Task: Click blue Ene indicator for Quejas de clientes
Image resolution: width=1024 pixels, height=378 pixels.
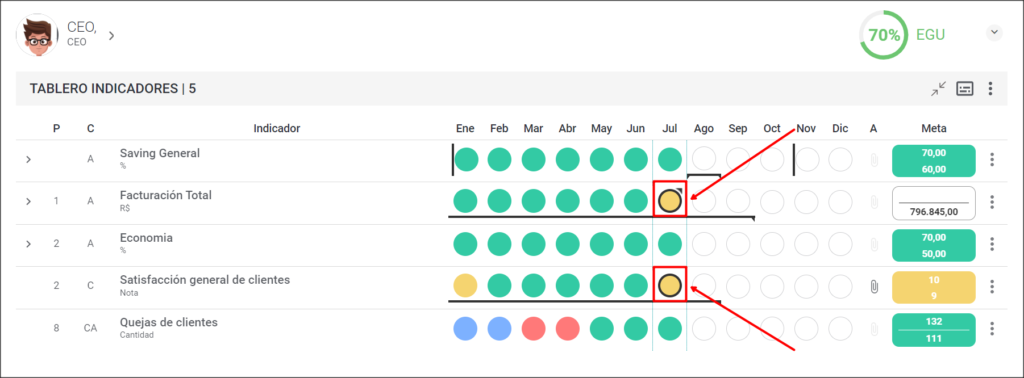Action: tap(465, 328)
